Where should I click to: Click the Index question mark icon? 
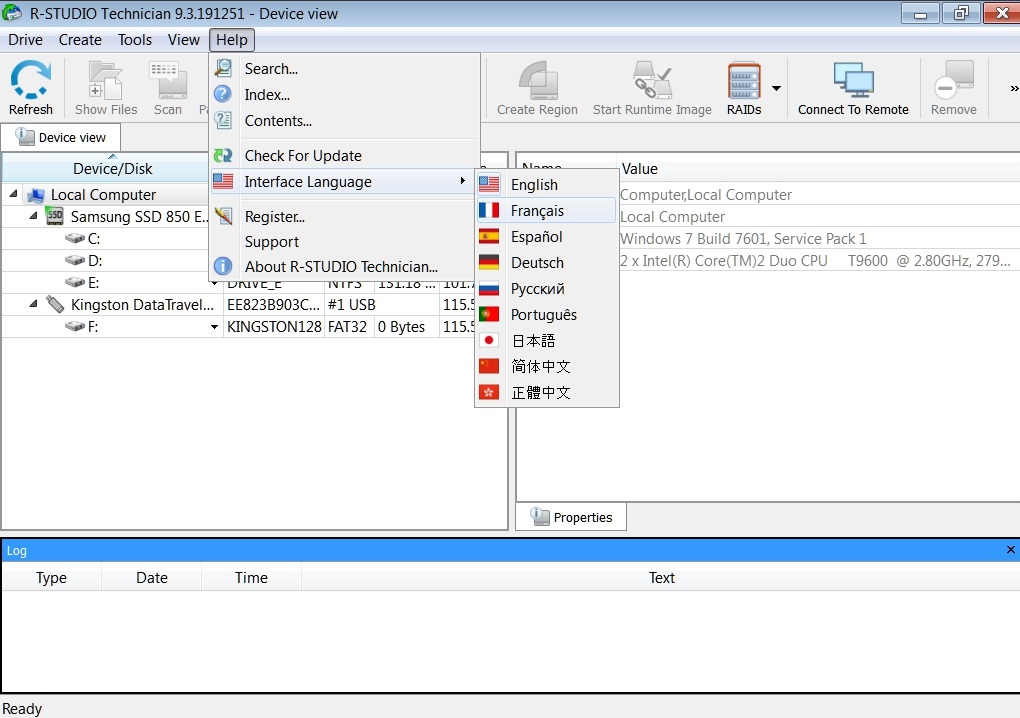point(223,94)
